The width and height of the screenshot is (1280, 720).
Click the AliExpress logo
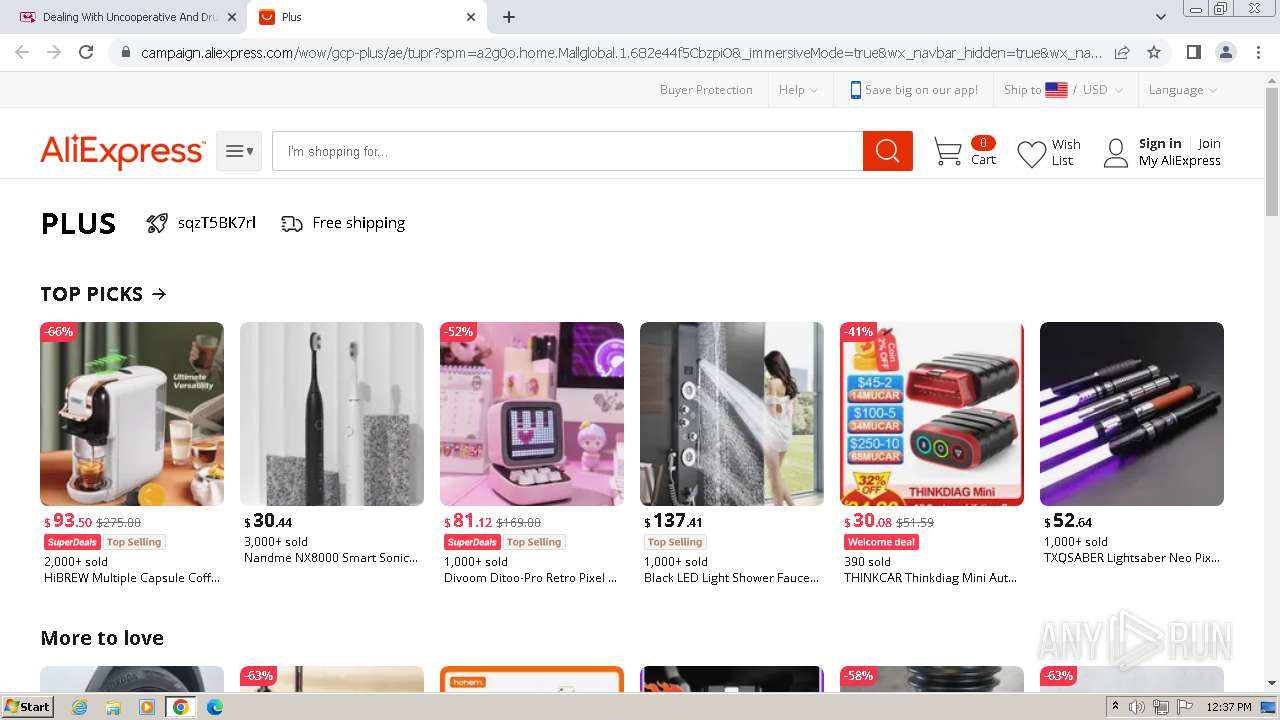[122, 151]
